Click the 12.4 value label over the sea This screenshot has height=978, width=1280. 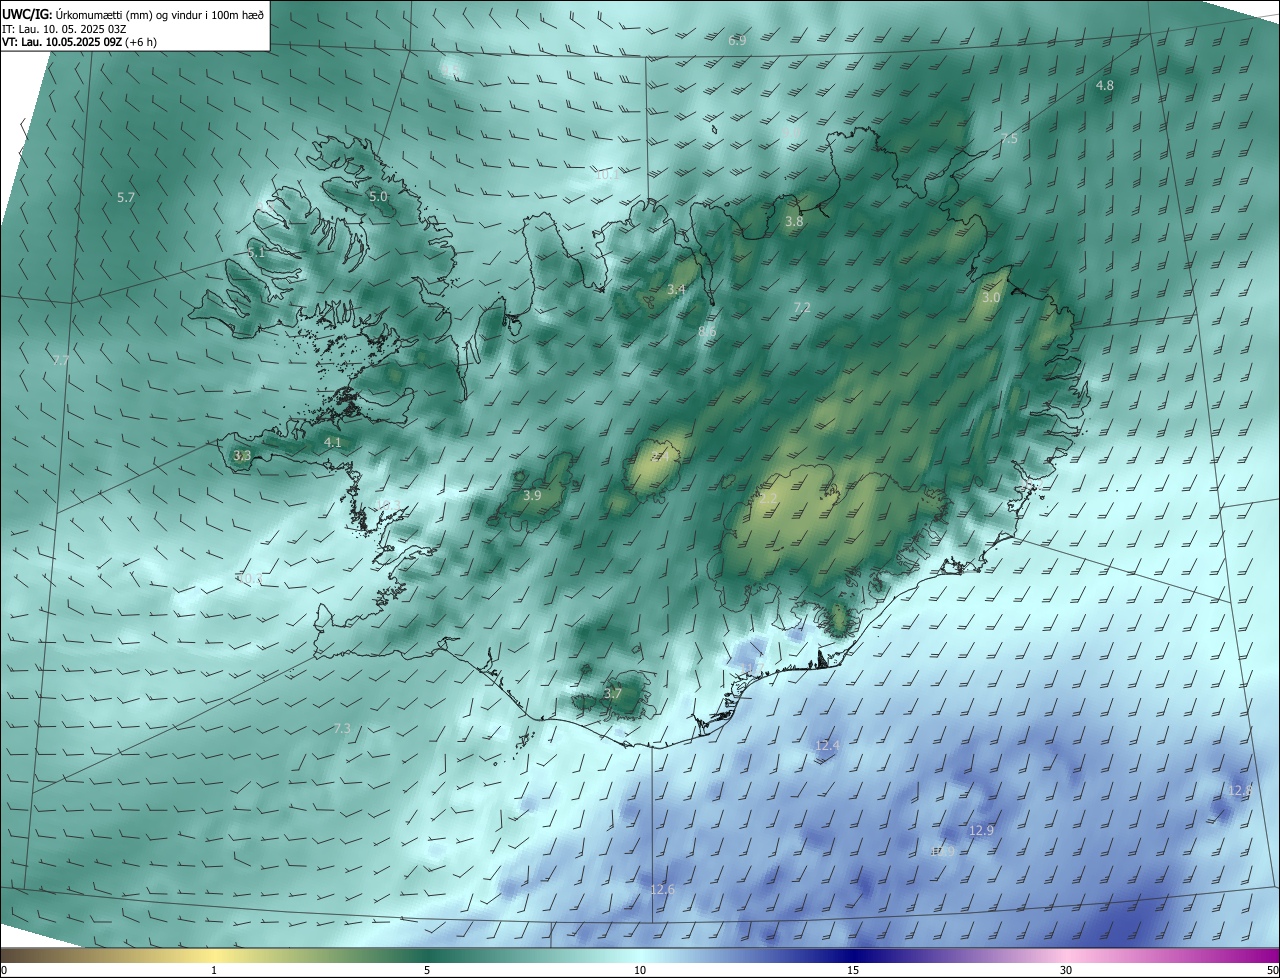[x=828, y=746]
